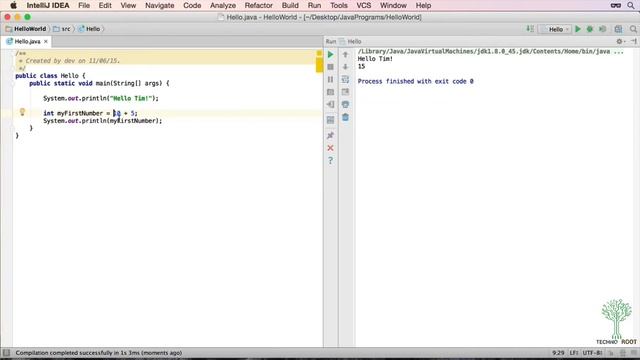
Task: Open the Apple menu
Action: [x=13, y=5]
